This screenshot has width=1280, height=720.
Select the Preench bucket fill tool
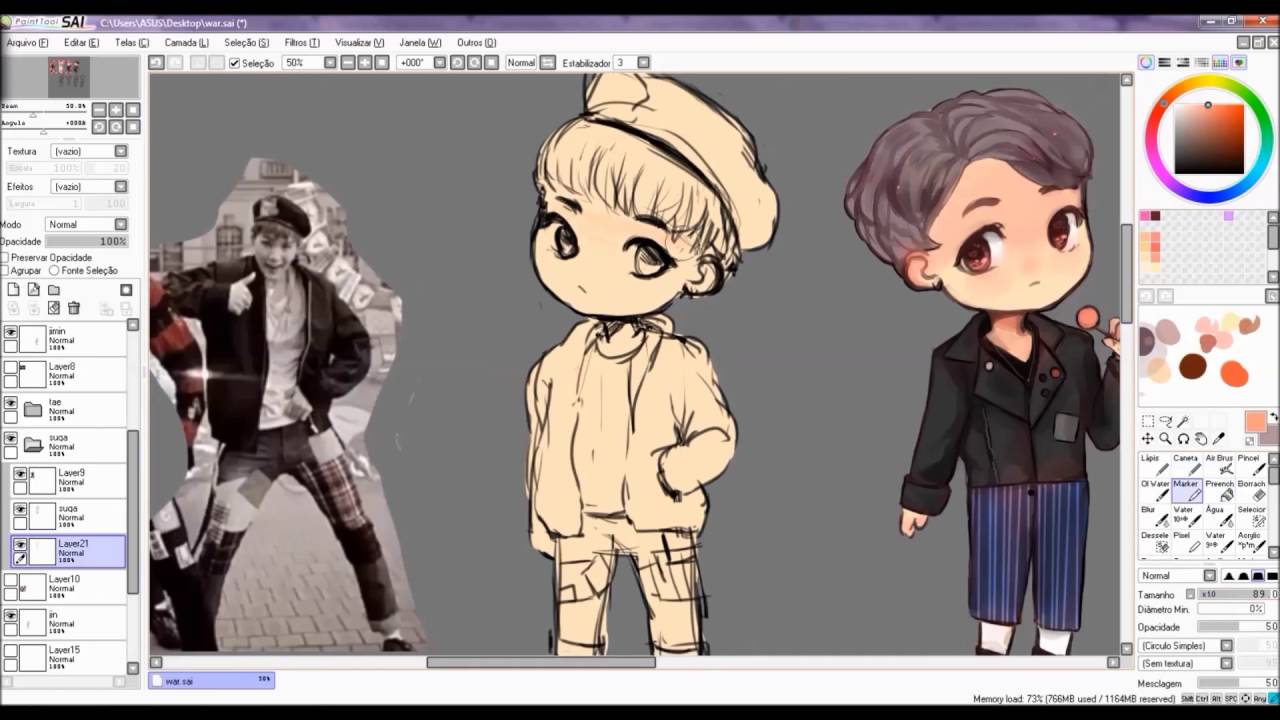tap(1218, 490)
